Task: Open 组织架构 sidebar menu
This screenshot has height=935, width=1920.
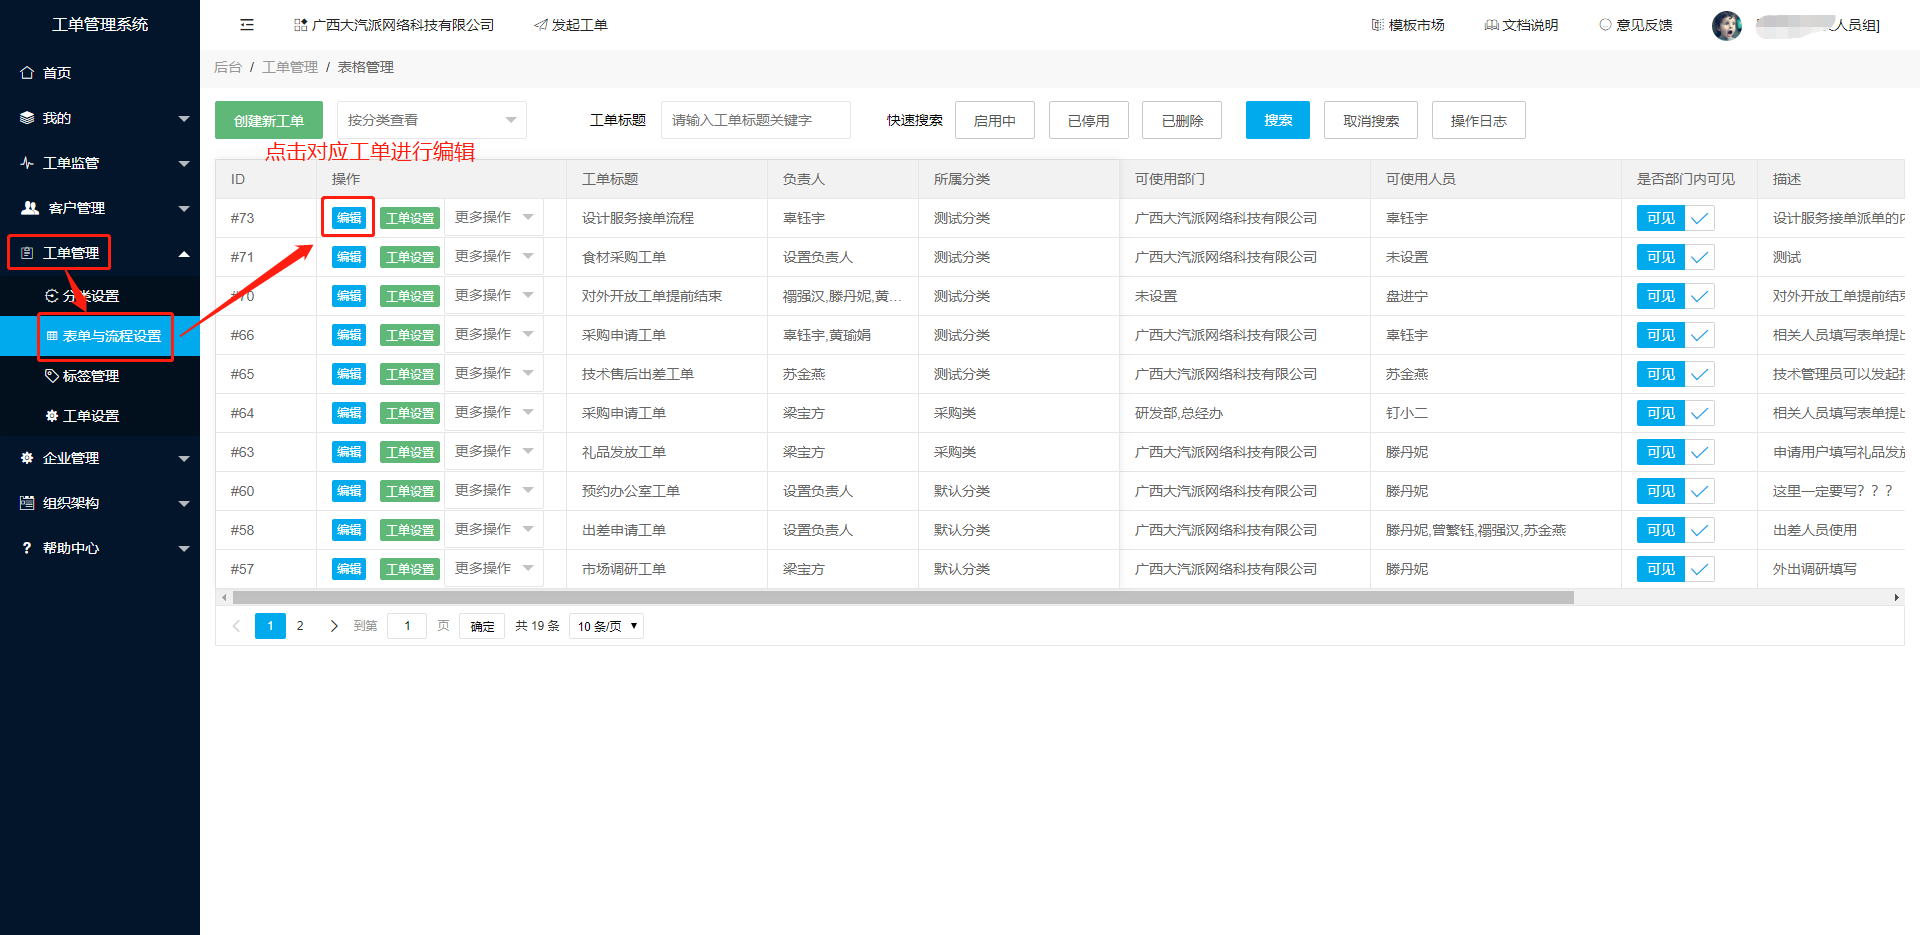Action: (x=100, y=503)
